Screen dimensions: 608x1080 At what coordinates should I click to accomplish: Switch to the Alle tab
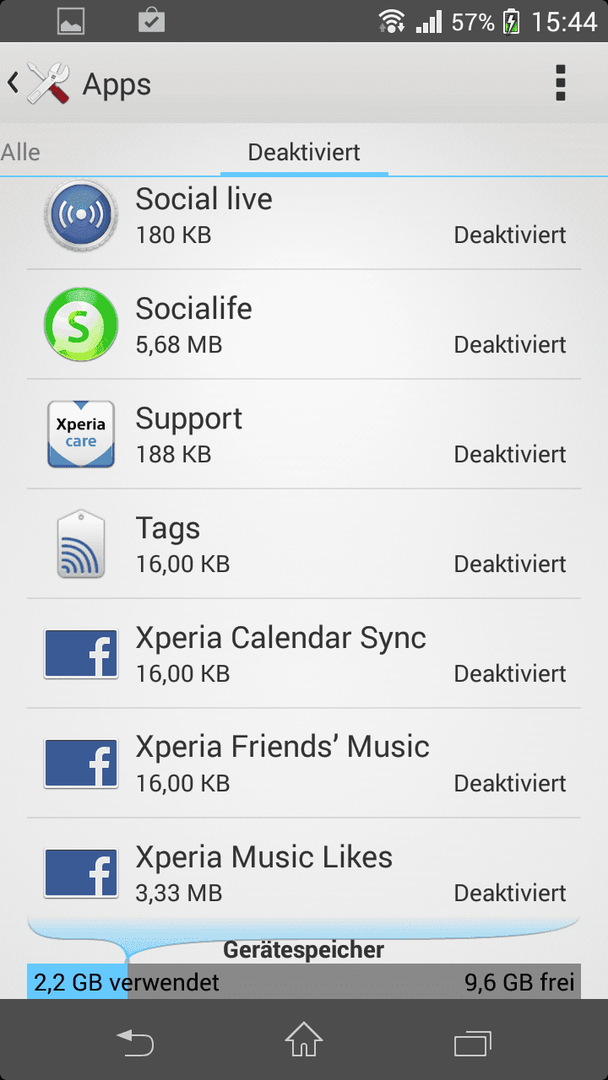[20, 152]
